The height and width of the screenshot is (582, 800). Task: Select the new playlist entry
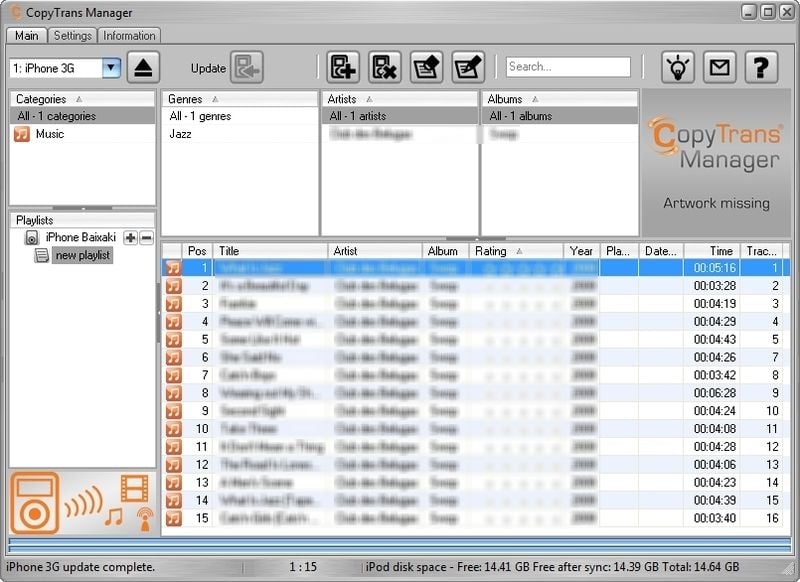[x=83, y=255]
